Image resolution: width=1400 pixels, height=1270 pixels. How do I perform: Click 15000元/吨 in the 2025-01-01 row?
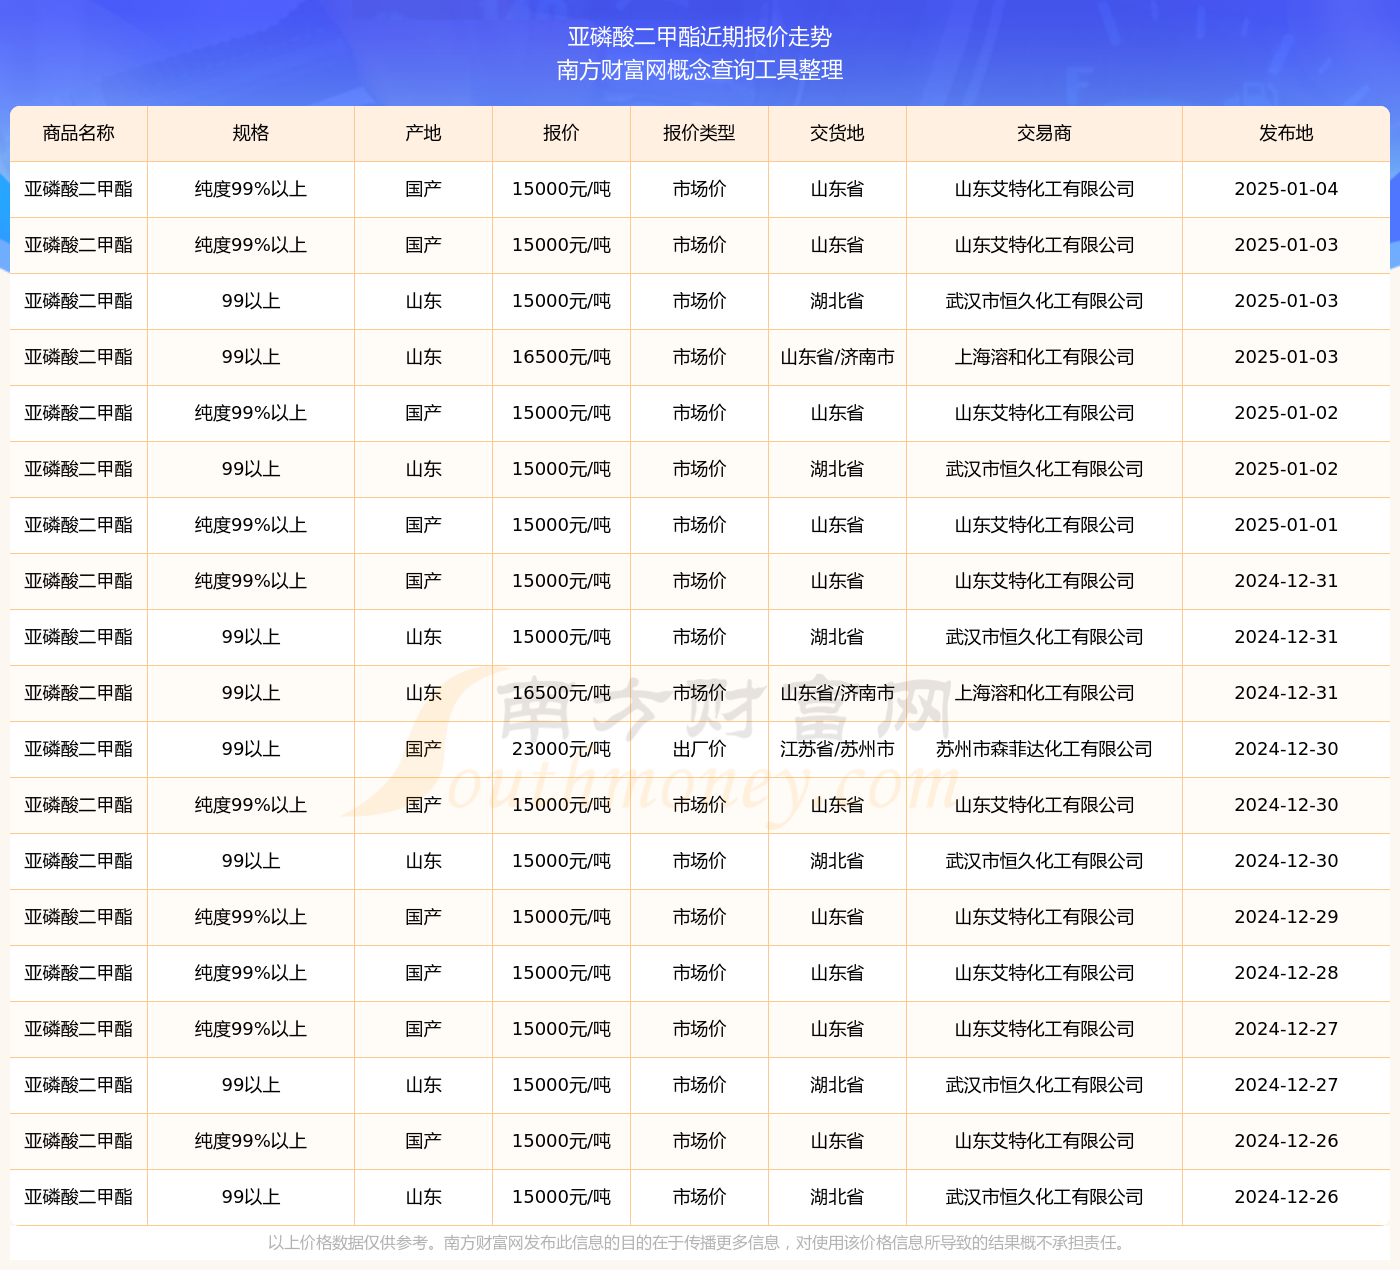pos(562,525)
